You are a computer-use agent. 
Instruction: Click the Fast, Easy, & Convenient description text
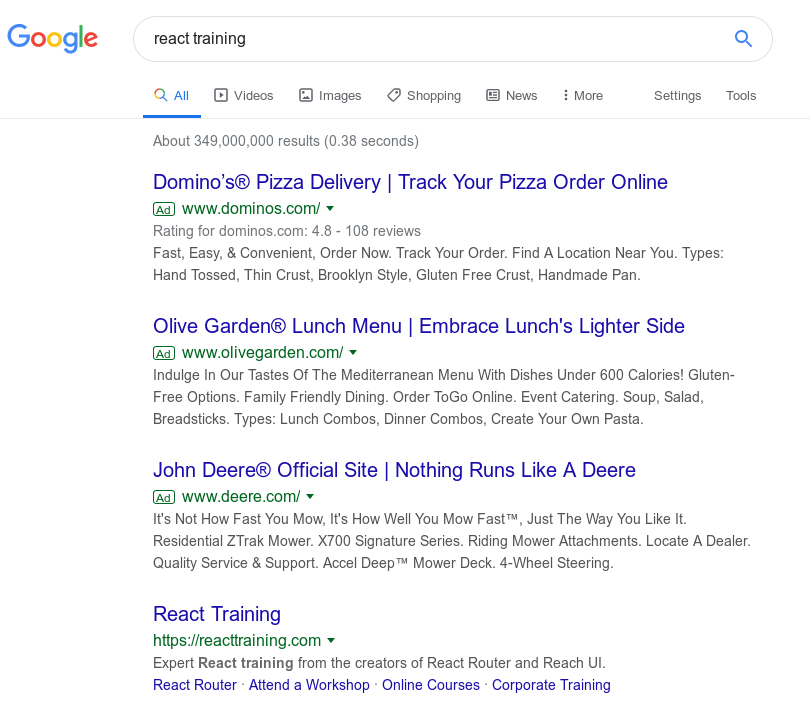[438, 264]
